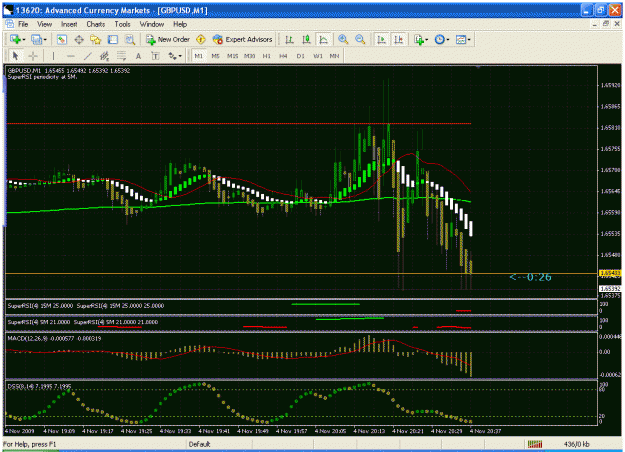Click the connection status bars indicator
This screenshot has height=452, width=625.
535,444
